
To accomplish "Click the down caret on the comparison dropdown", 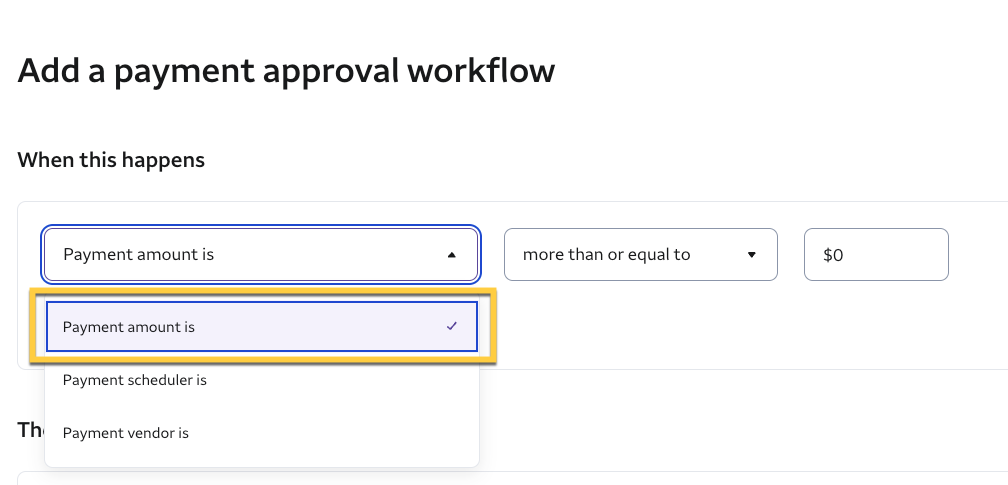I will coord(752,255).
